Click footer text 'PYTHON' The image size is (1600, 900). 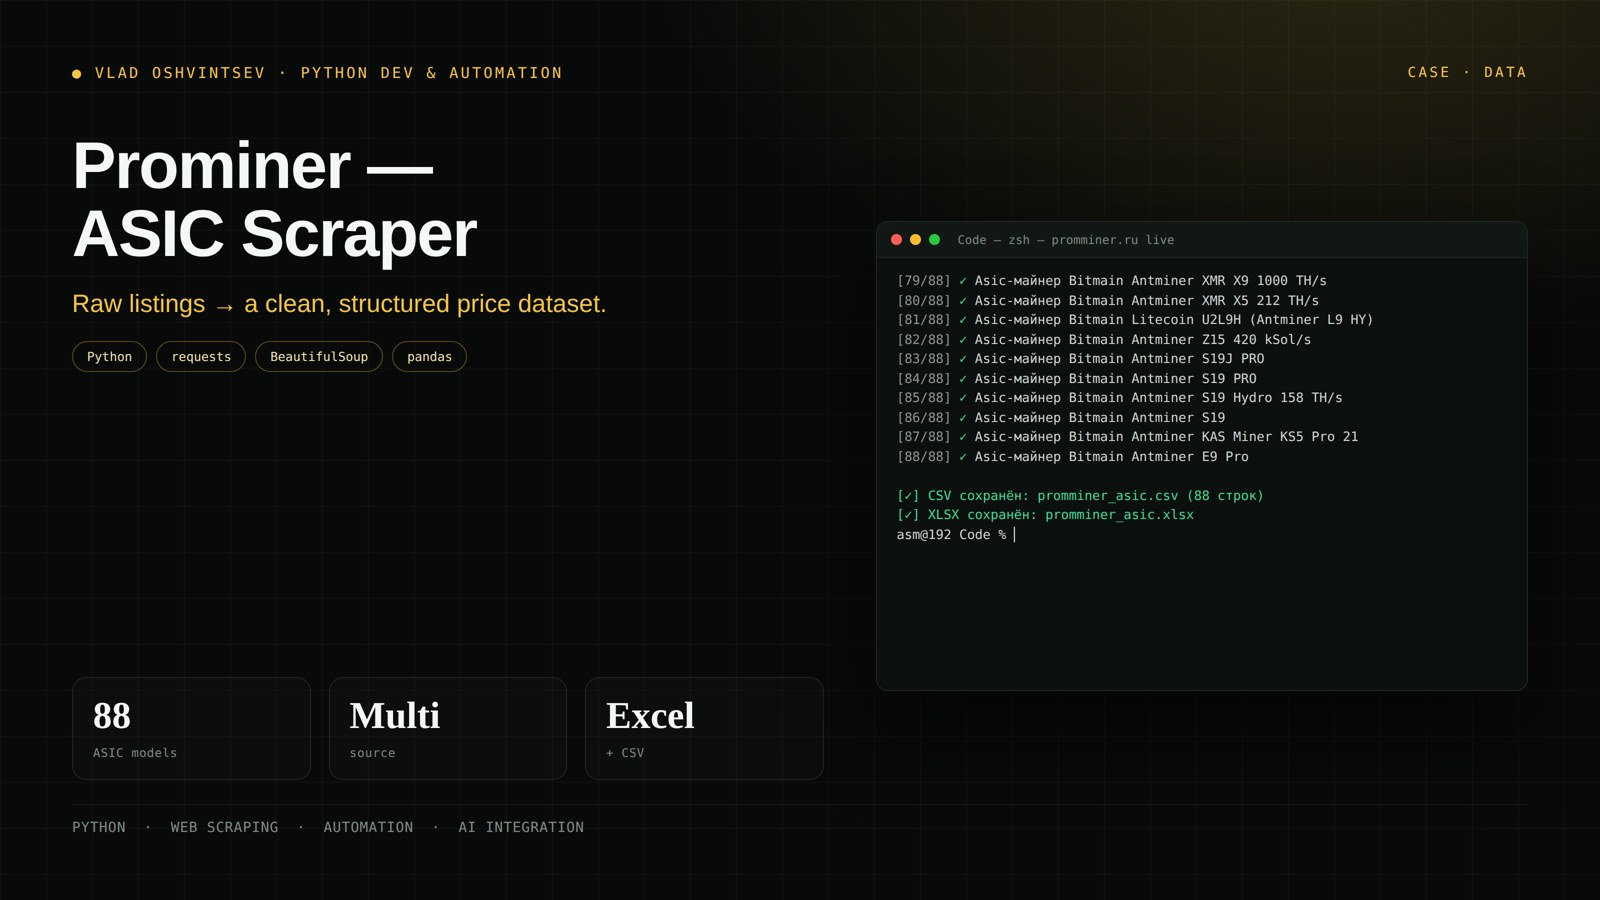tap(99, 827)
